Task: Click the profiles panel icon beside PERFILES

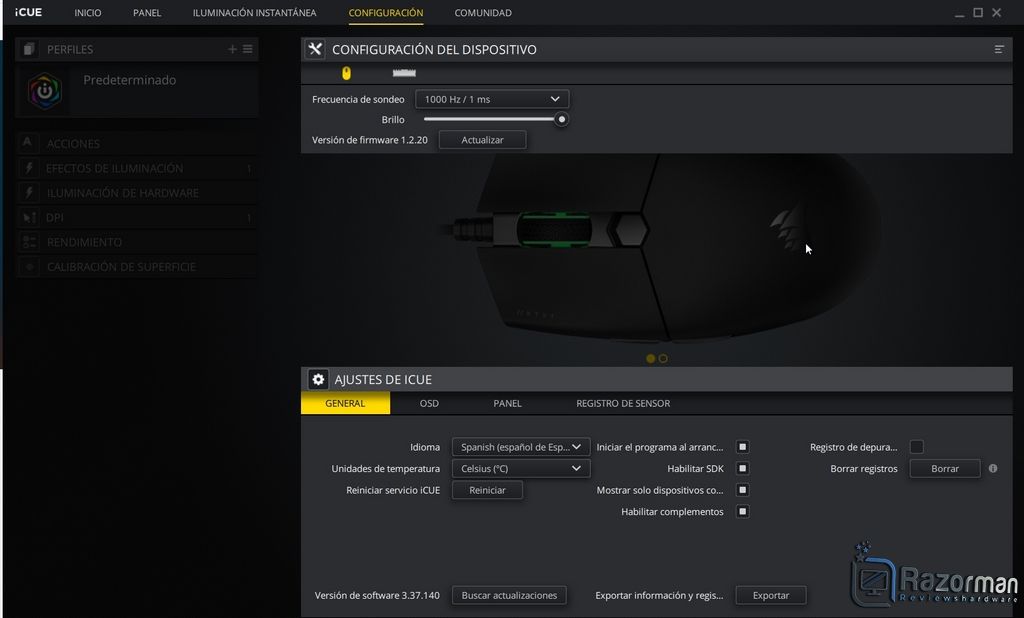Action: pyautogui.click(x=28, y=49)
